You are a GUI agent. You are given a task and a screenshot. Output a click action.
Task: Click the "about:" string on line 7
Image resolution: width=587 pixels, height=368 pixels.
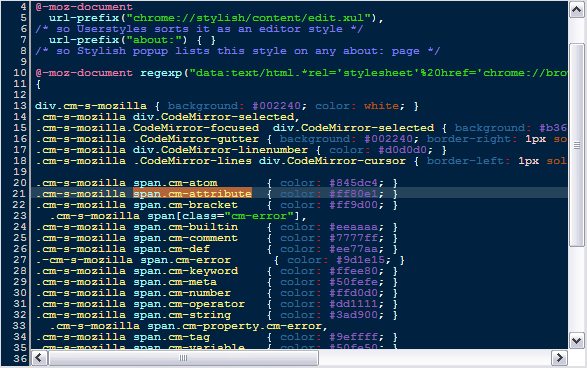tap(154, 40)
